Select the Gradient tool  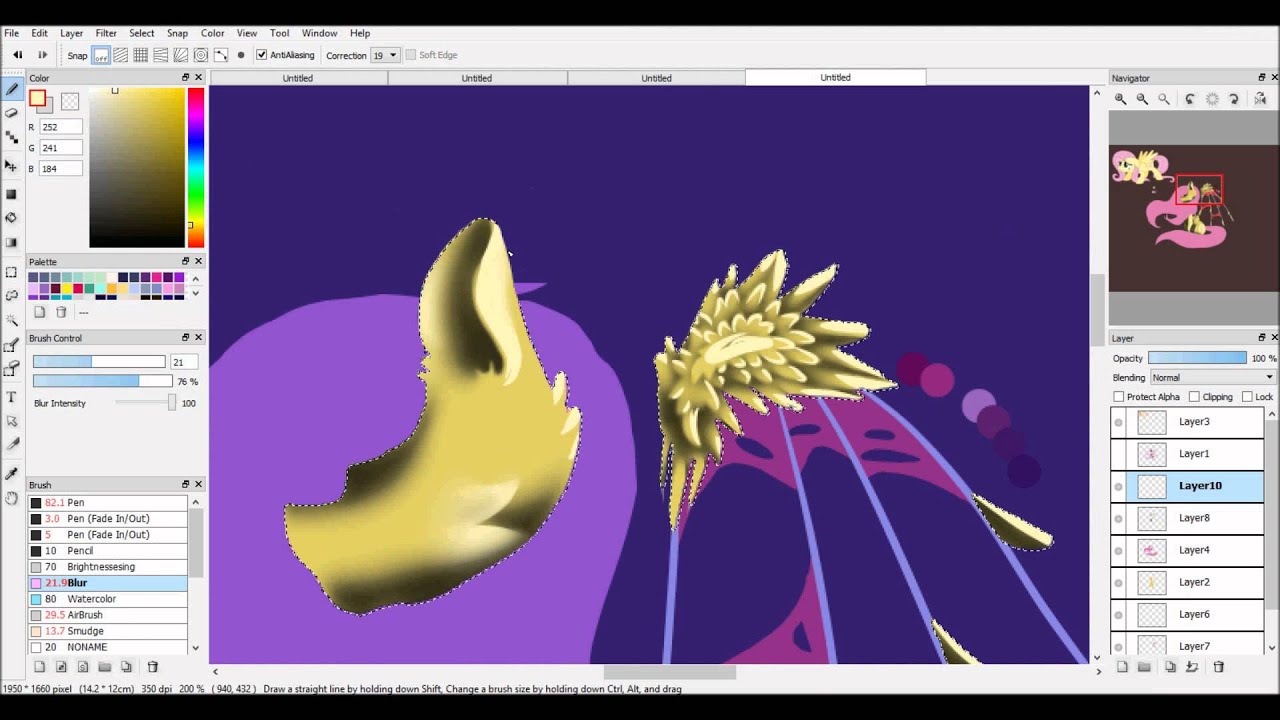[x=12, y=242]
